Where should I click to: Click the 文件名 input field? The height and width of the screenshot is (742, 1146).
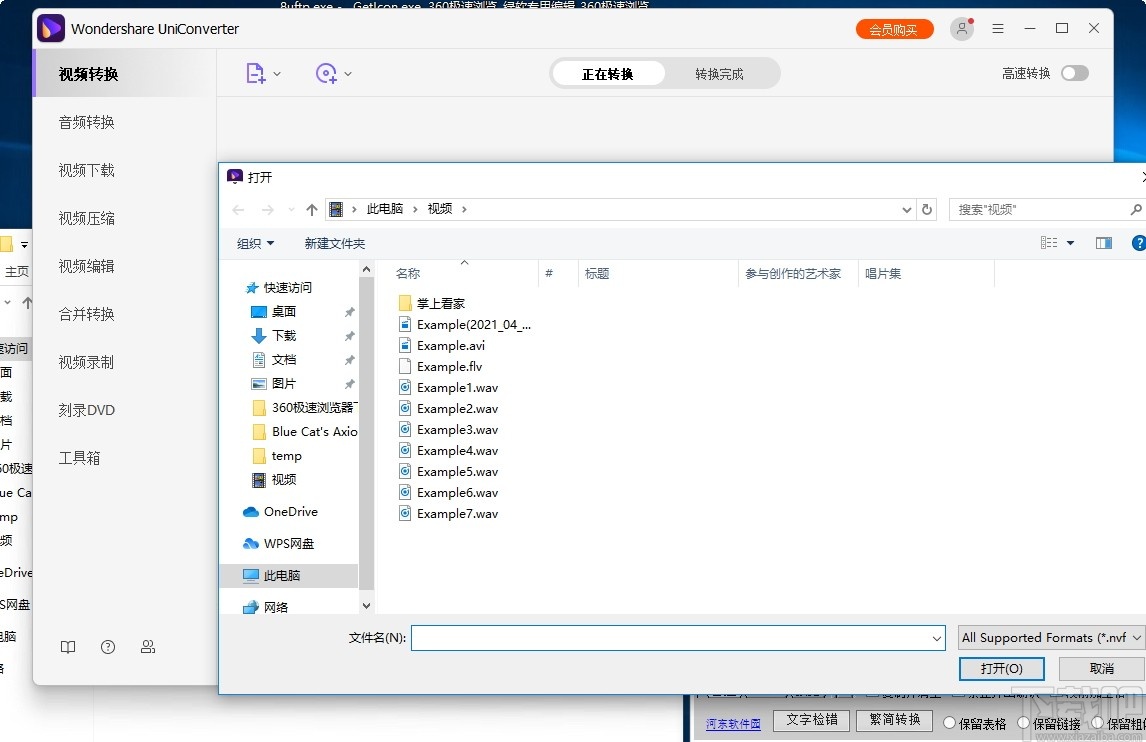(x=678, y=637)
